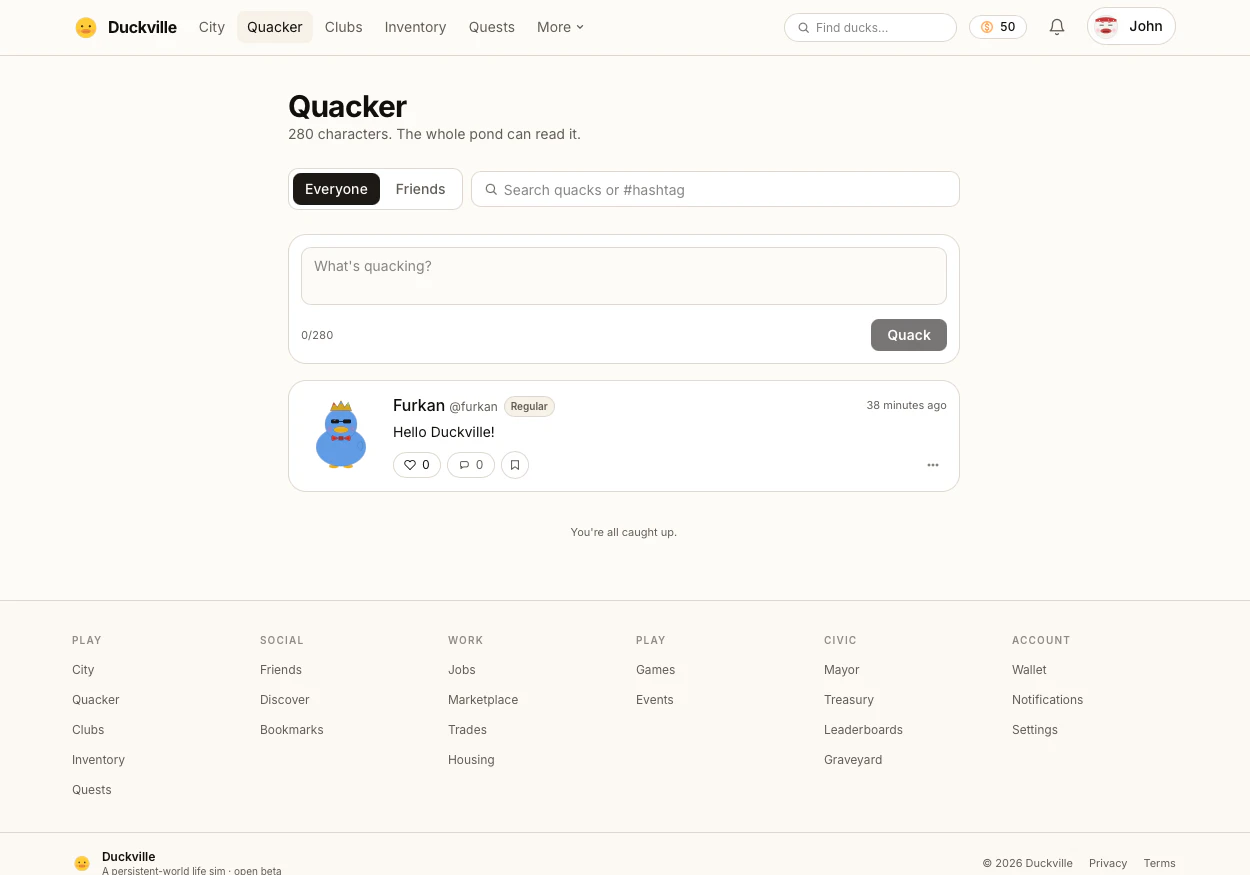The height and width of the screenshot is (875, 1250).
Task: Select the Everyone feed filter
Action: 336,189
